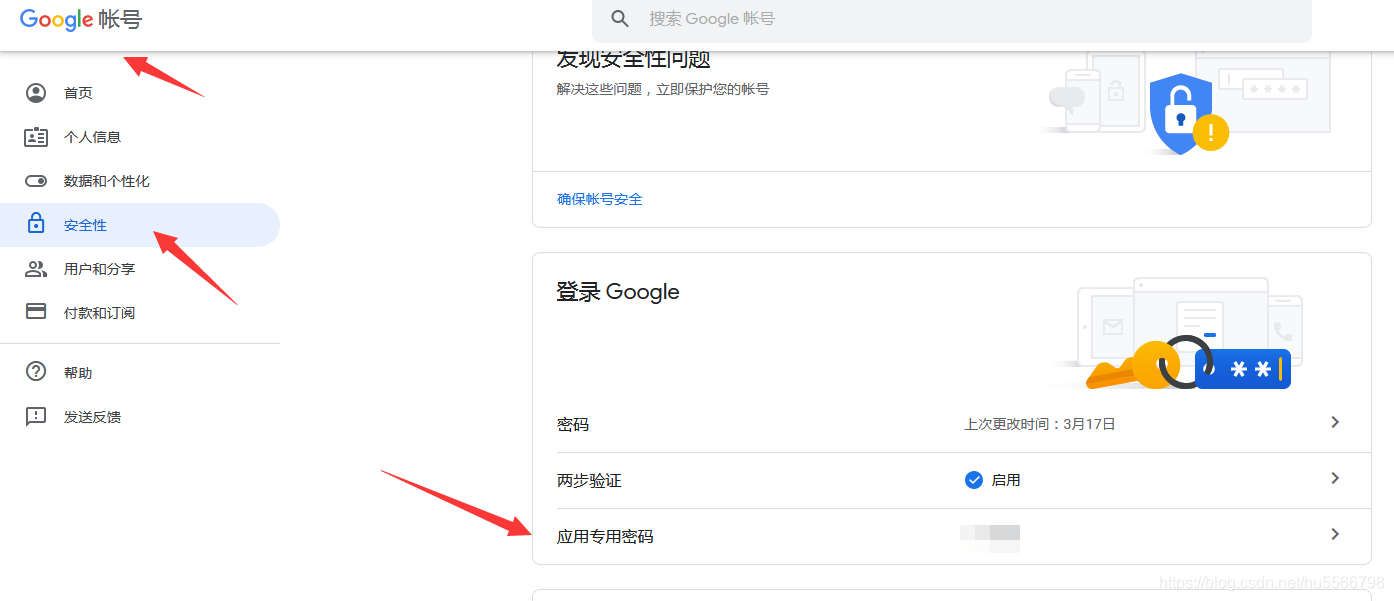Click the 登录 Google heading
This screenshot has height=601, width=1394.
[x=618, y=292]
